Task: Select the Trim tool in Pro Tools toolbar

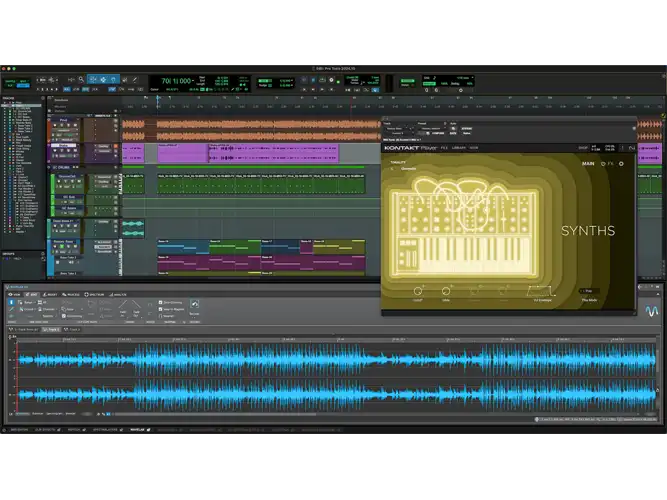Action: [x=92, y=80]
